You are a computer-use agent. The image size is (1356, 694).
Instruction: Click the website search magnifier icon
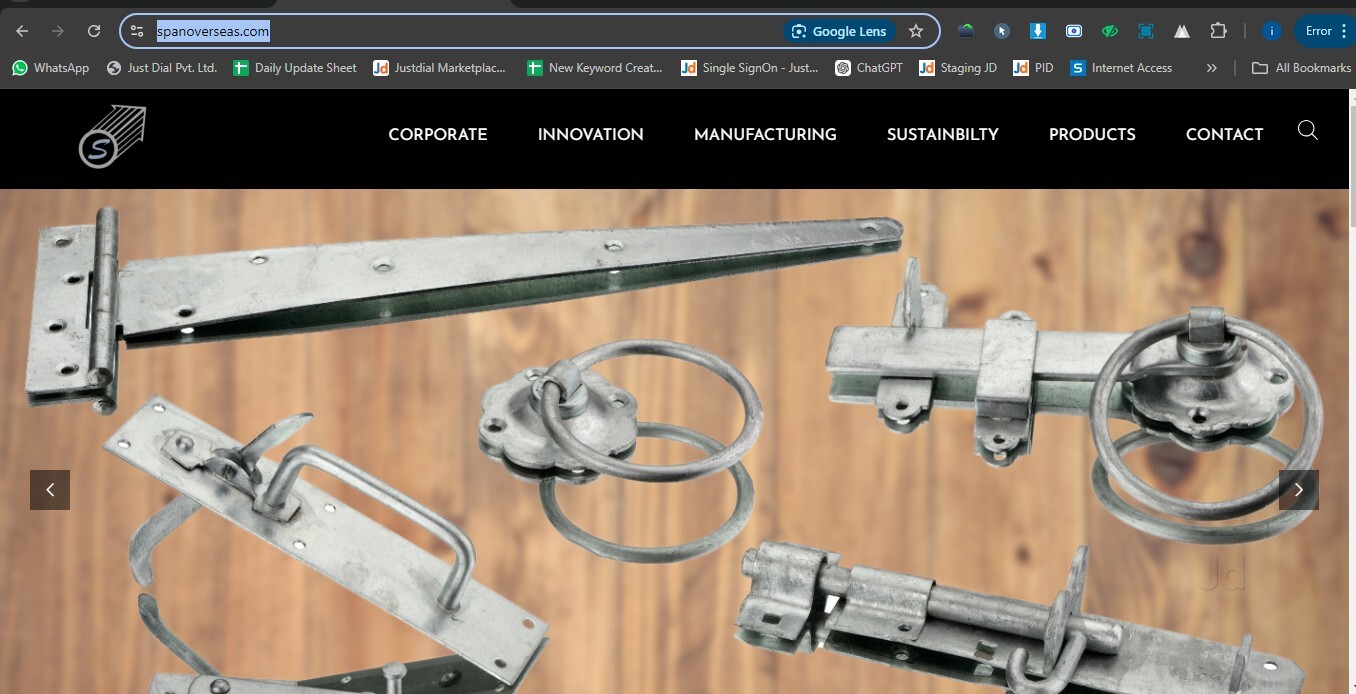pyautogui.click(x=1307, y=130)
